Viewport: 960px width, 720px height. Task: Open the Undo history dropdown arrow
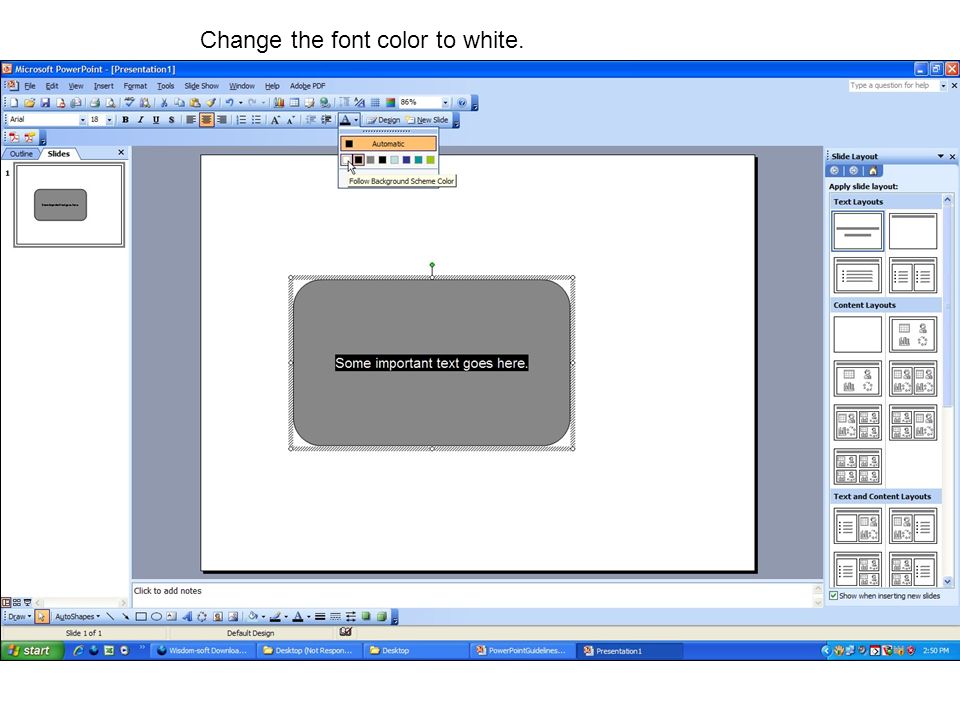click(x=241, y=103)
